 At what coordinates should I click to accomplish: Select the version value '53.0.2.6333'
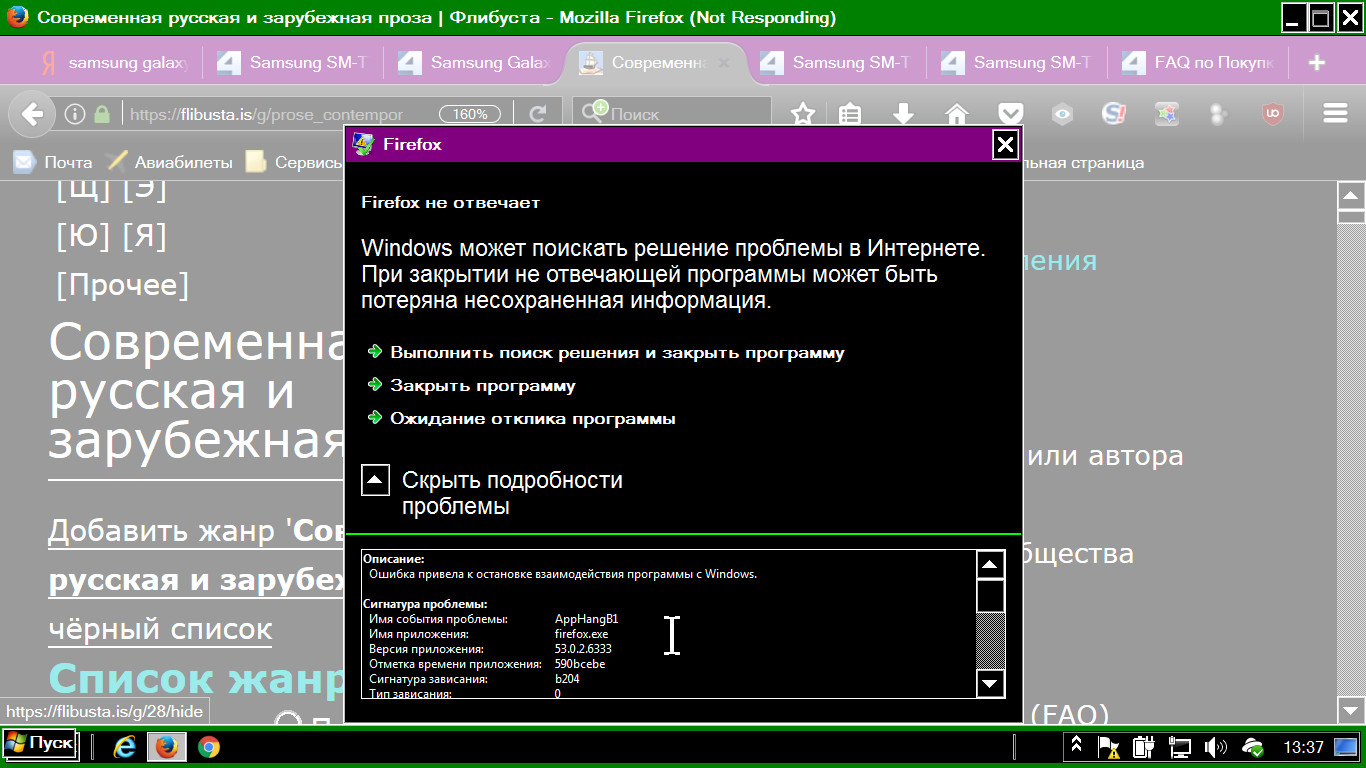click(583, 649)
